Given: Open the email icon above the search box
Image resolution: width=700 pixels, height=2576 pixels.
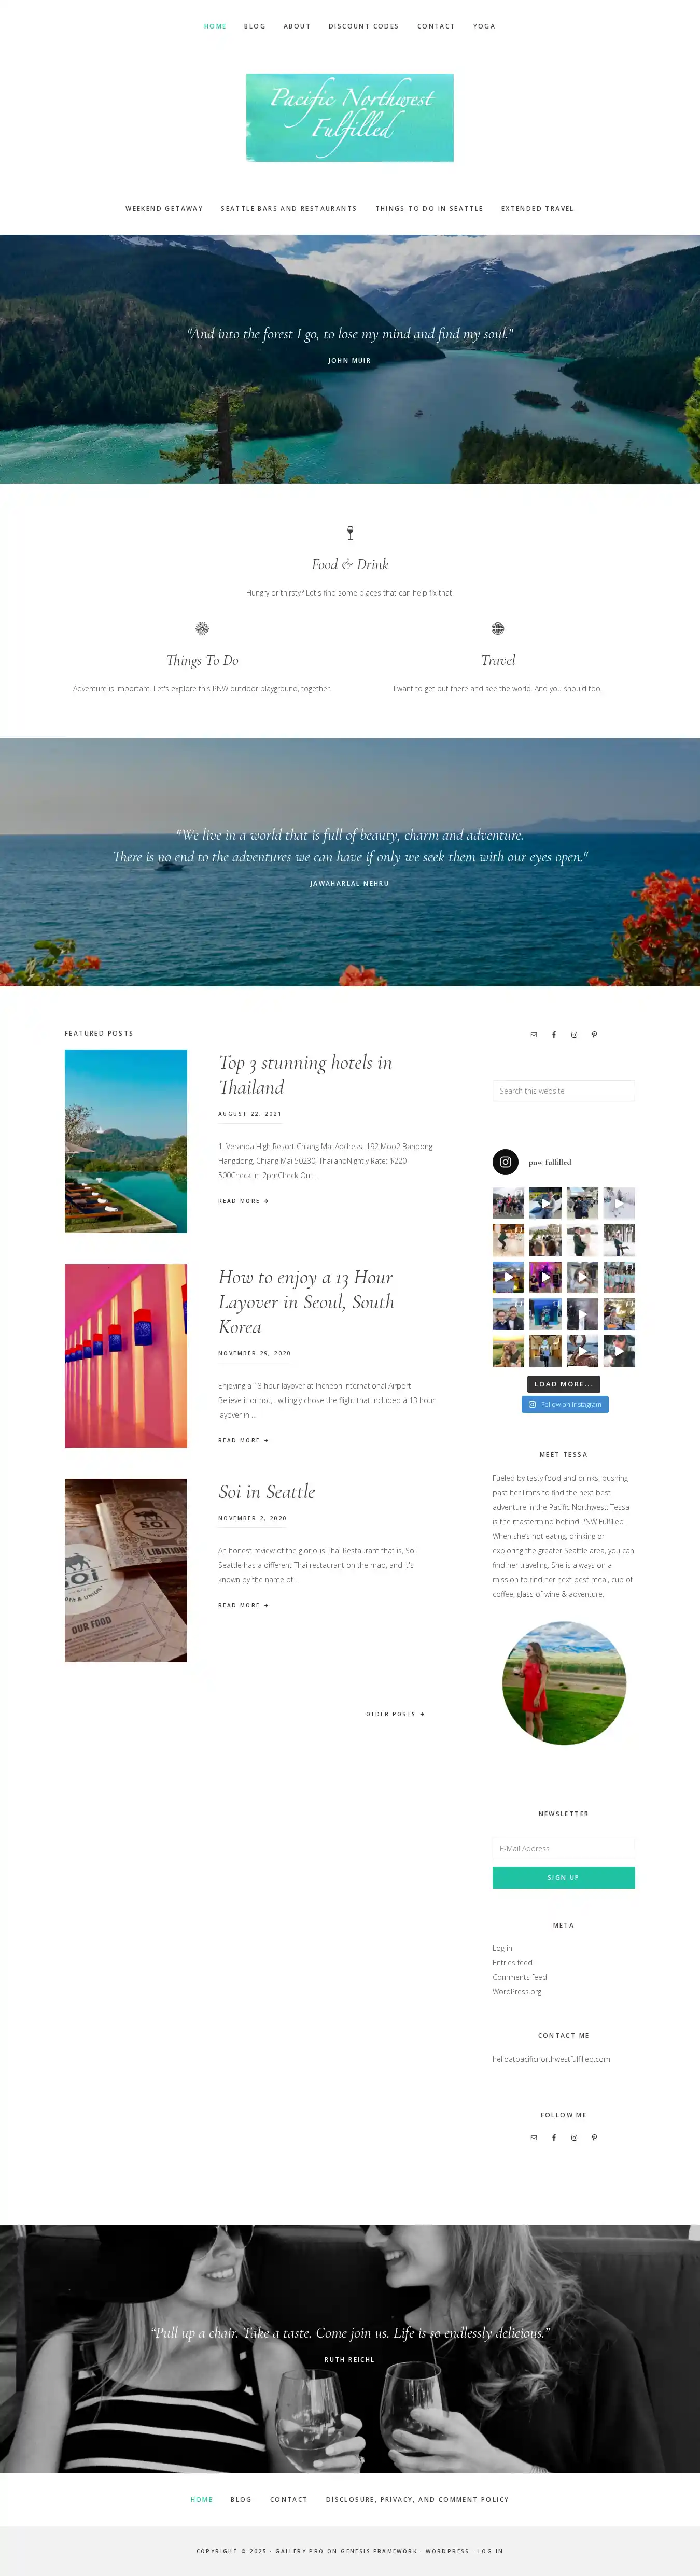Looking at the screenshot, I should (533, 1035).
